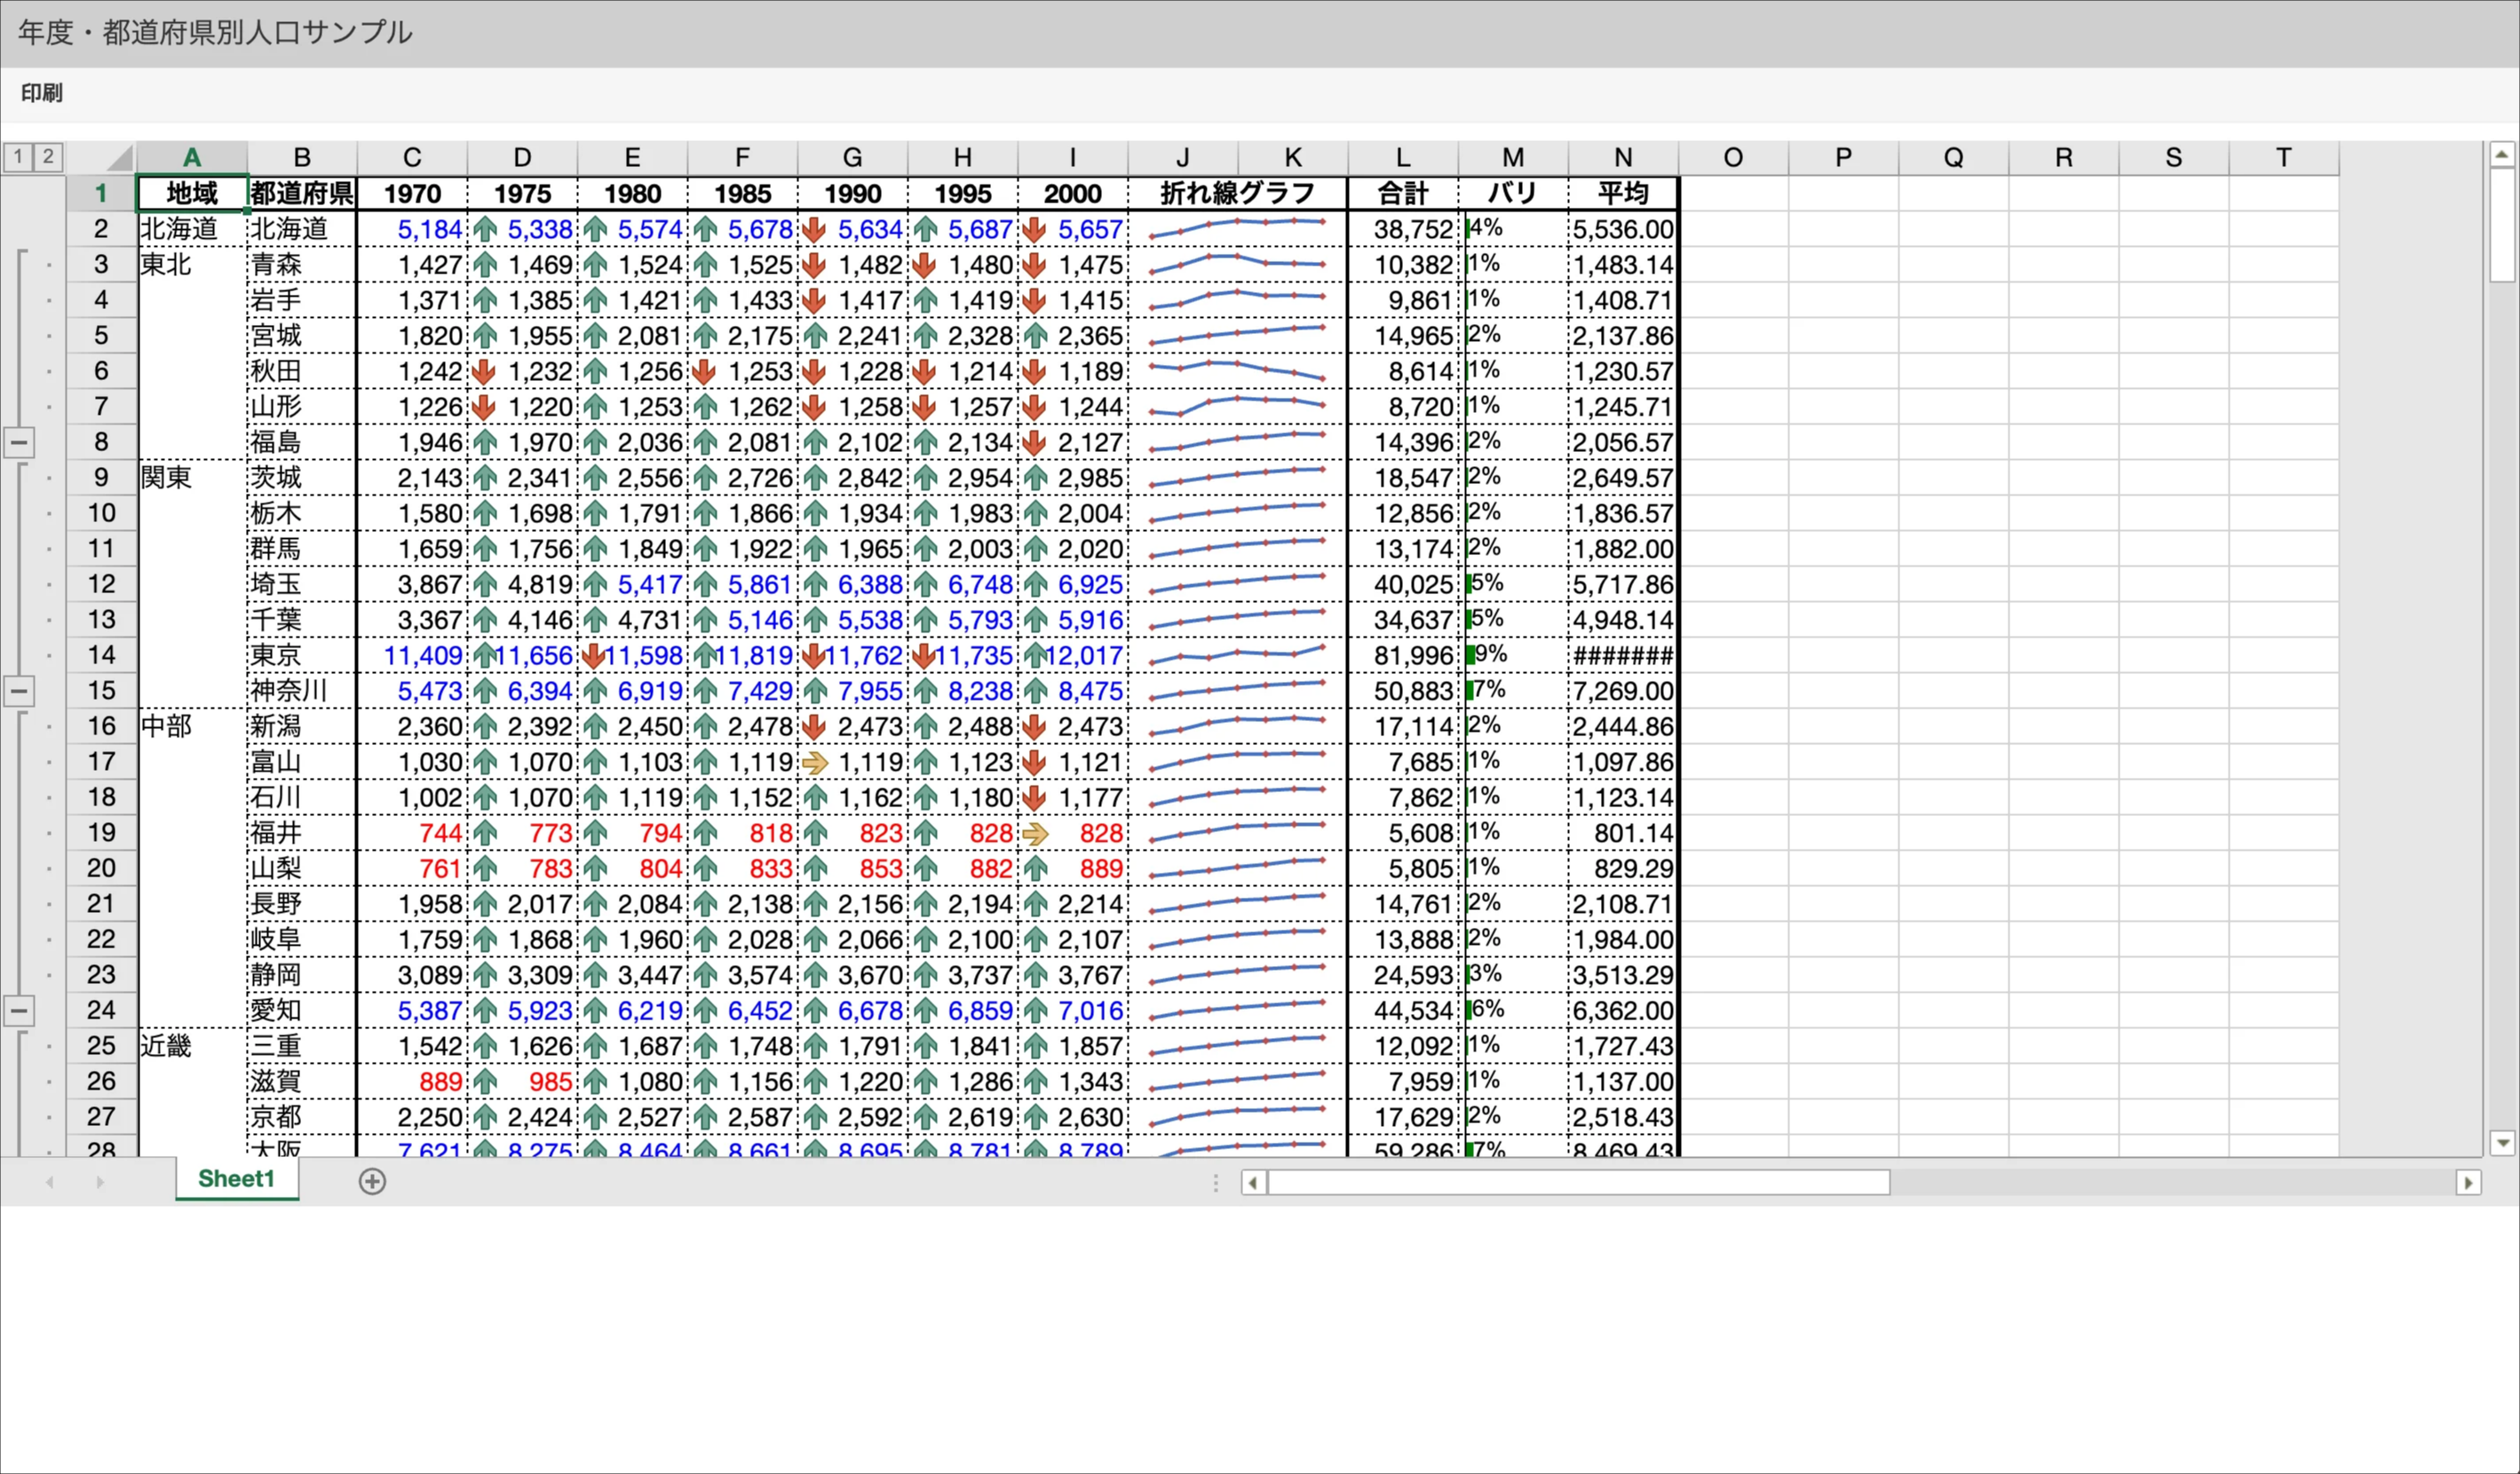Collapse the 関東 row group
Image resolution: width=2520 pixels, height=1474 pixels.
click(19, 691)
